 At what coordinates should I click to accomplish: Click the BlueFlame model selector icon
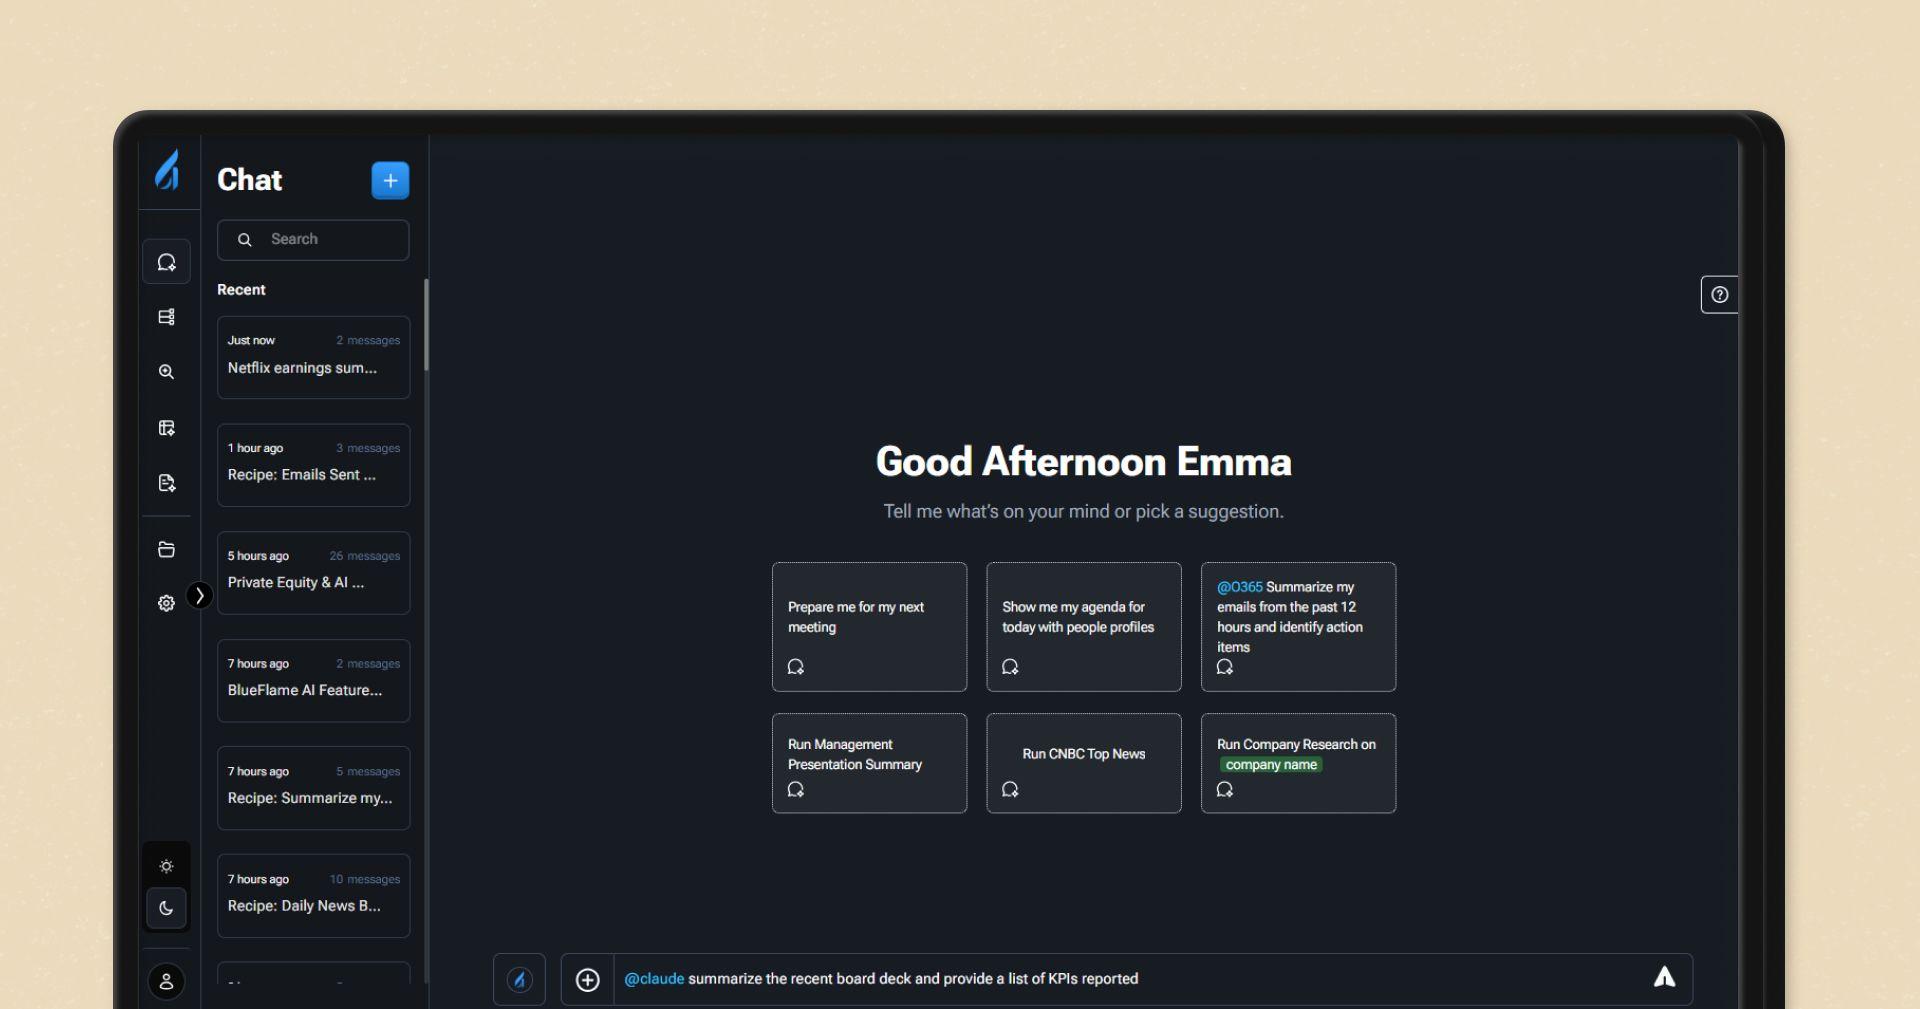point(519,980)
